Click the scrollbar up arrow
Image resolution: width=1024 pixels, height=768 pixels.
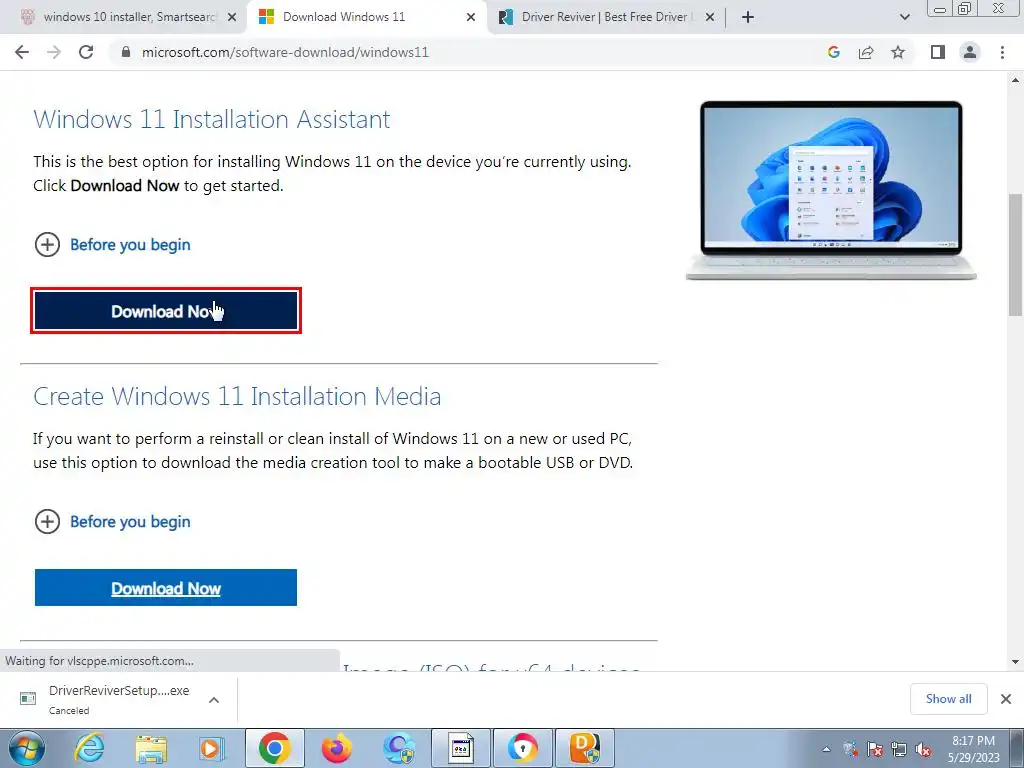pos(1015,80)
